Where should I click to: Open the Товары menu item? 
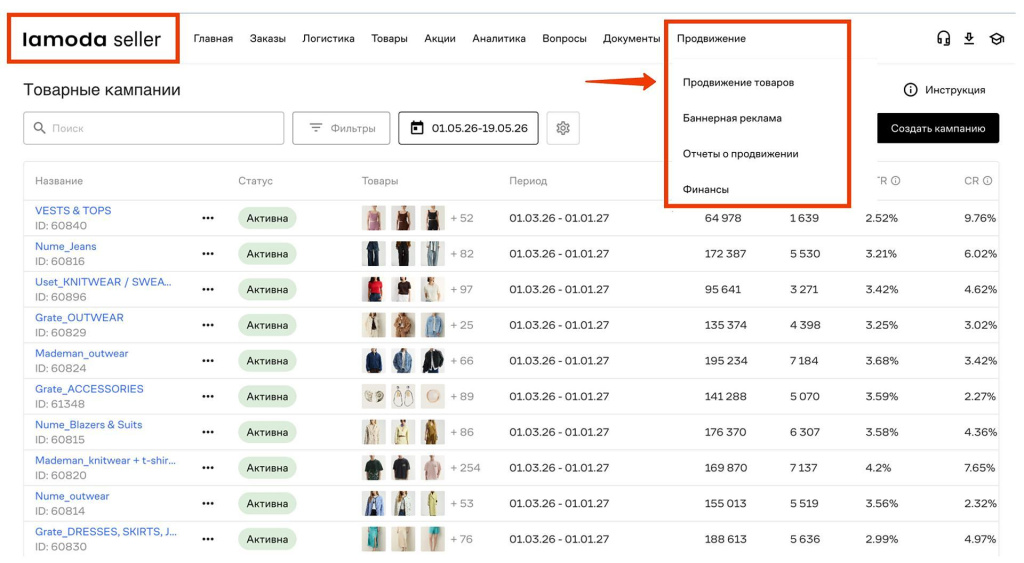click(389, 39)
